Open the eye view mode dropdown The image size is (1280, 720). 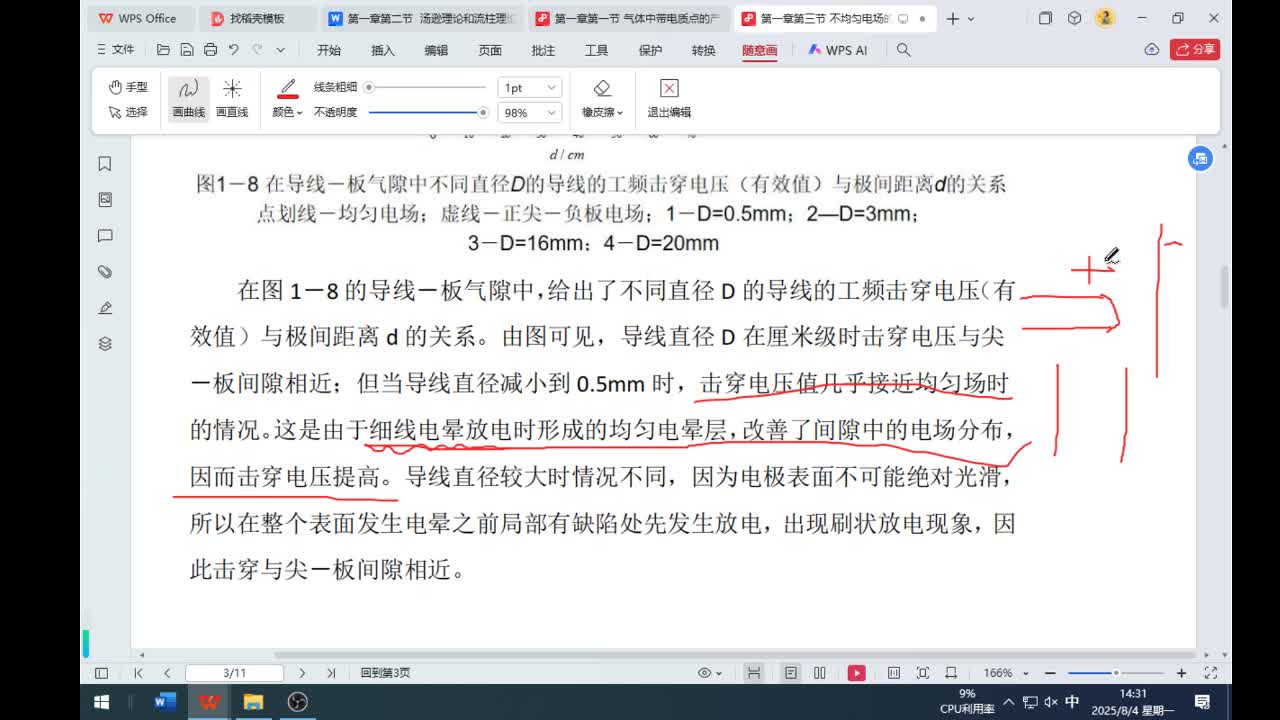point(710,673)
